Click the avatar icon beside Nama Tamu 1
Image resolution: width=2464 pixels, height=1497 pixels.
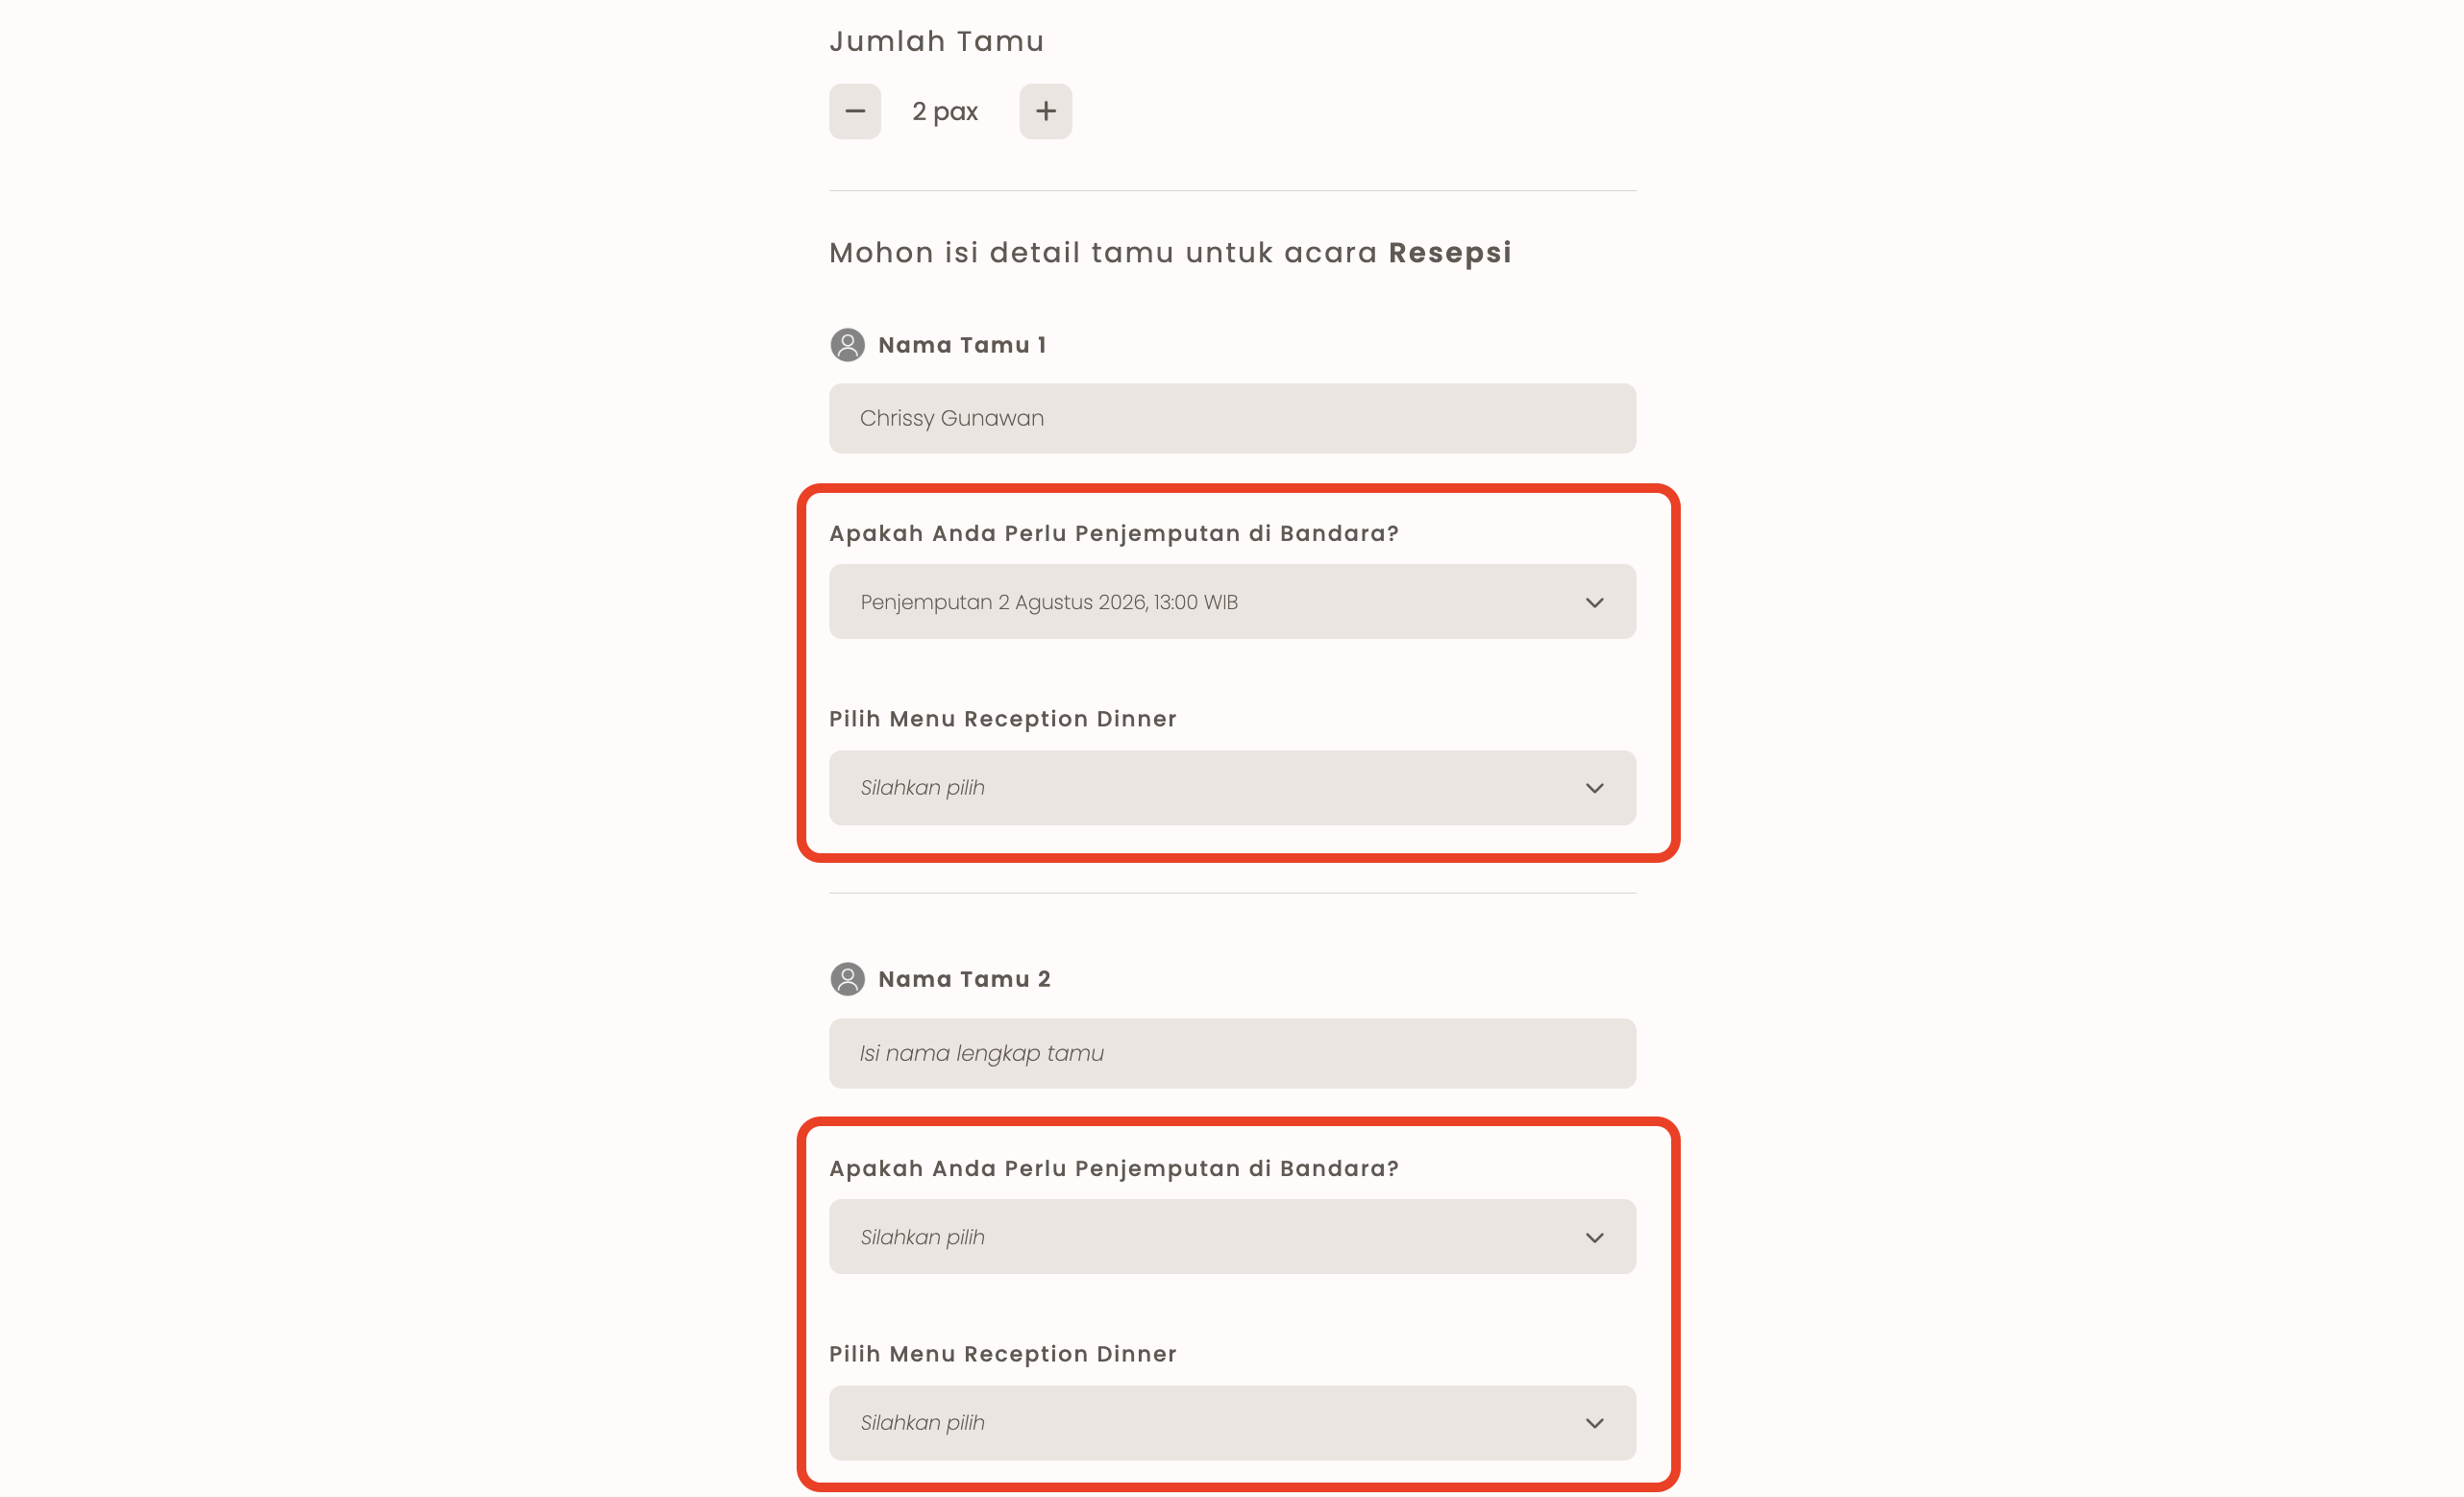coord(847,345)
